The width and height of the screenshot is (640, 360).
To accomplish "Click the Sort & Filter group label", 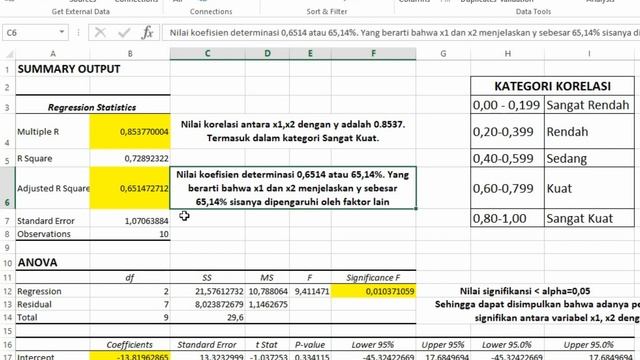I will point(327,12).
